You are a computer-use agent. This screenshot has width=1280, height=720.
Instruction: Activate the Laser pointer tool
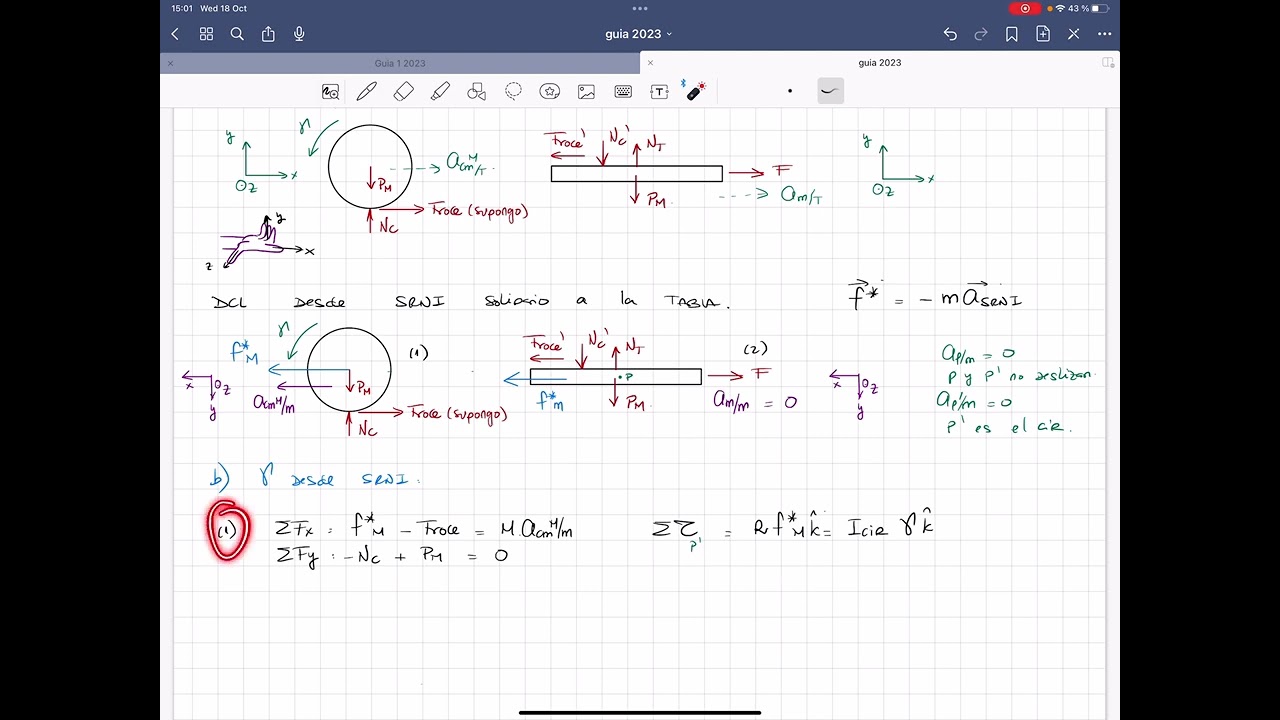695,91
